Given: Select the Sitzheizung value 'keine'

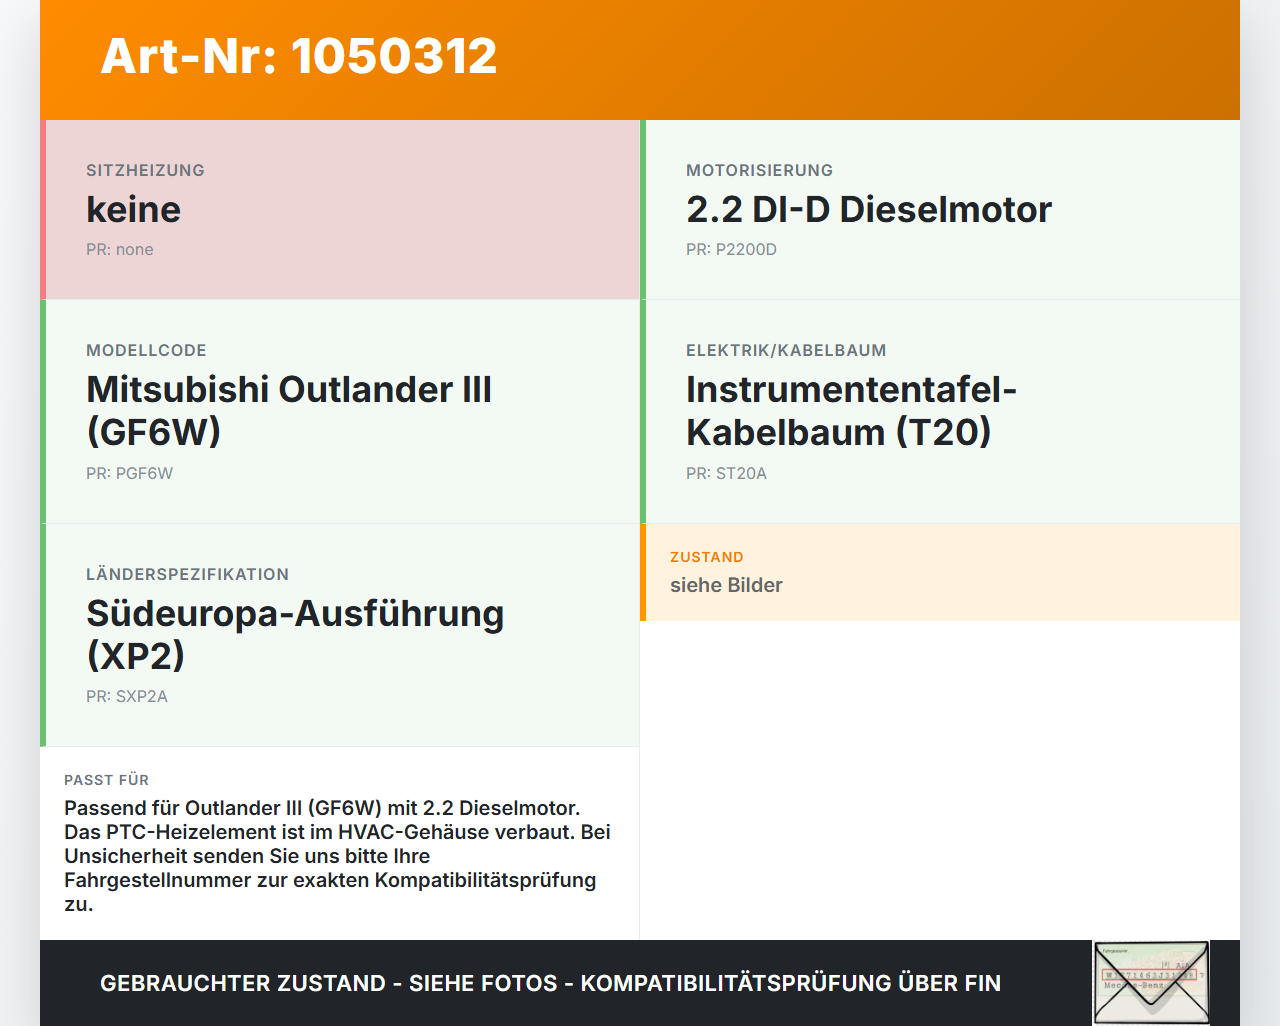Looking at the screenshot, I should pyautogui.click(x=133, y=209).
